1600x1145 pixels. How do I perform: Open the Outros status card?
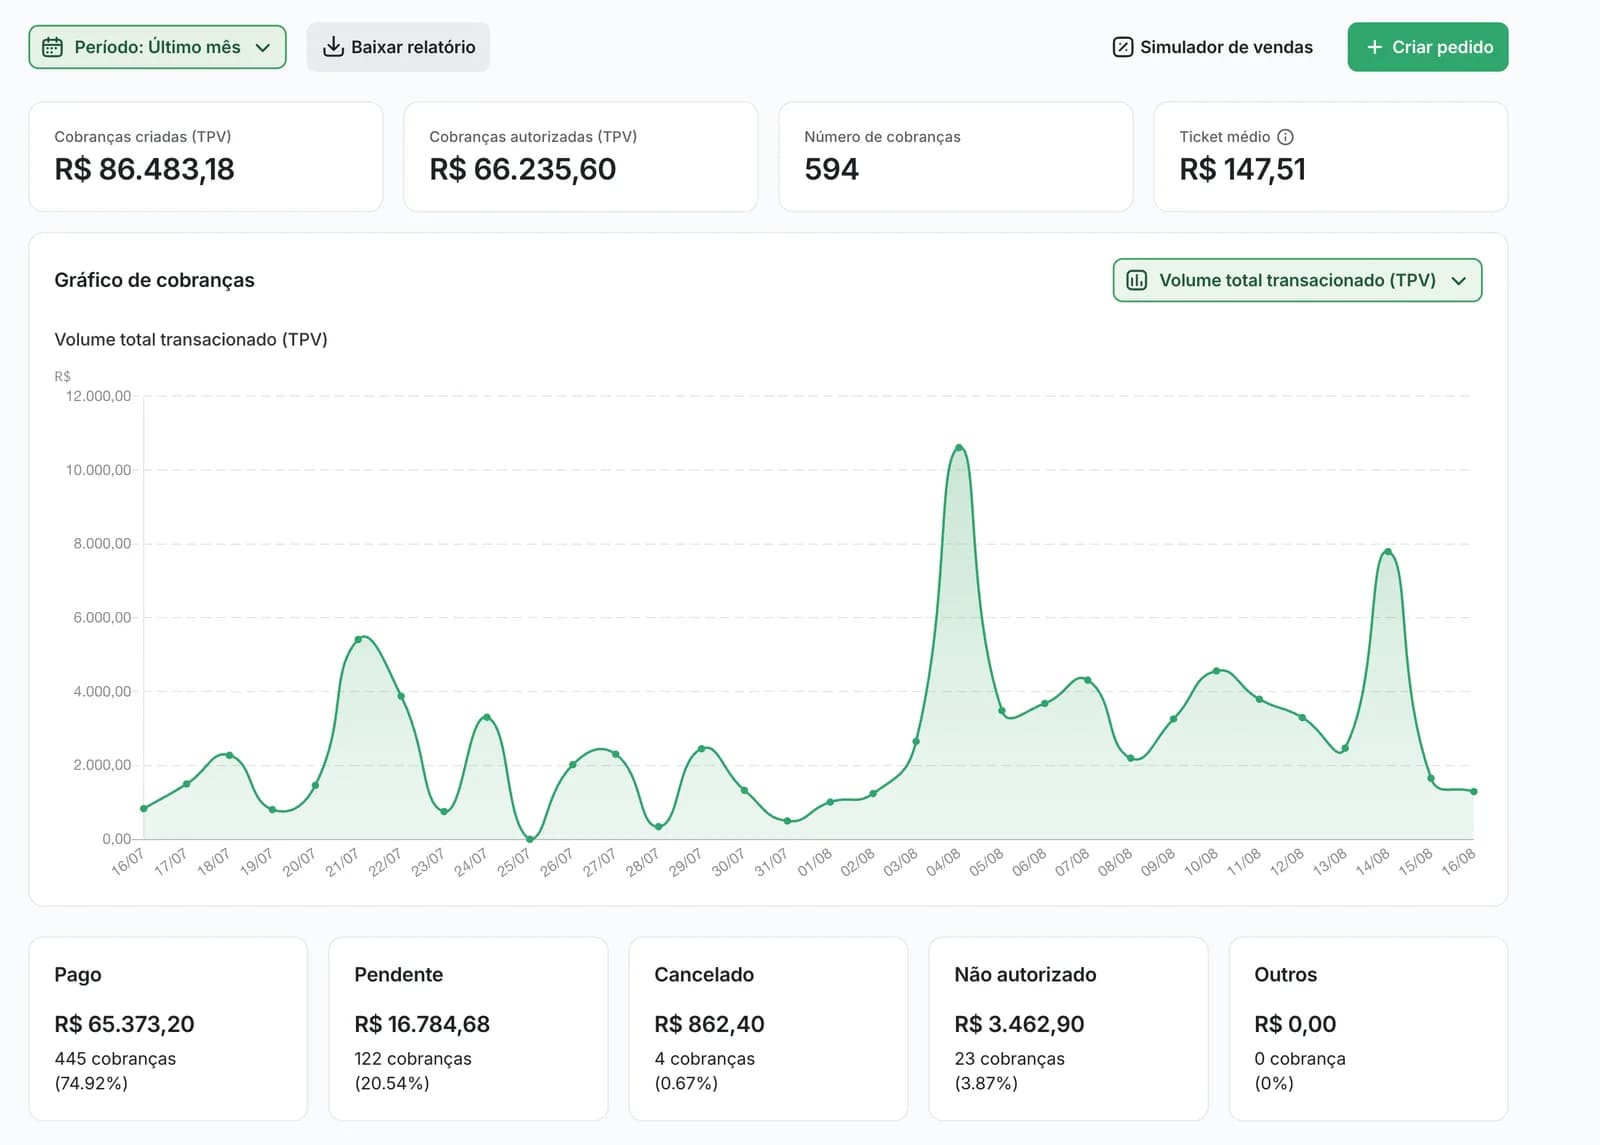tap(1368, 1028)
